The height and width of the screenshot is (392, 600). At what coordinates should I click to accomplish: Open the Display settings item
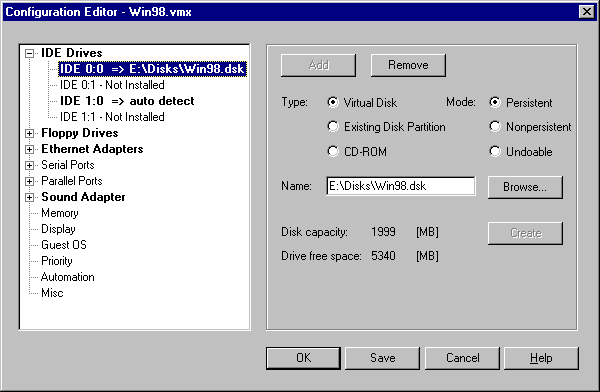coord(58,229)
